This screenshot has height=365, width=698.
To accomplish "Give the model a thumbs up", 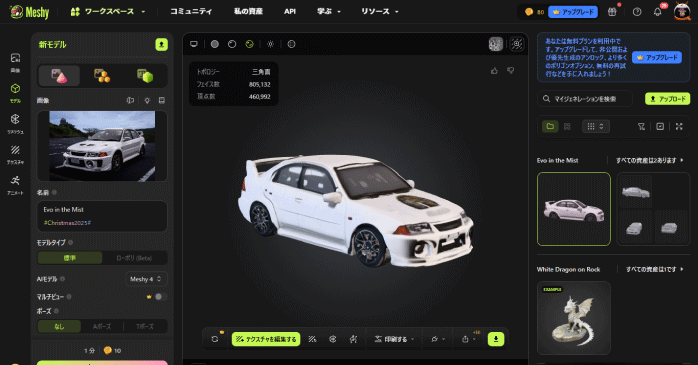I will pos(494,71).
